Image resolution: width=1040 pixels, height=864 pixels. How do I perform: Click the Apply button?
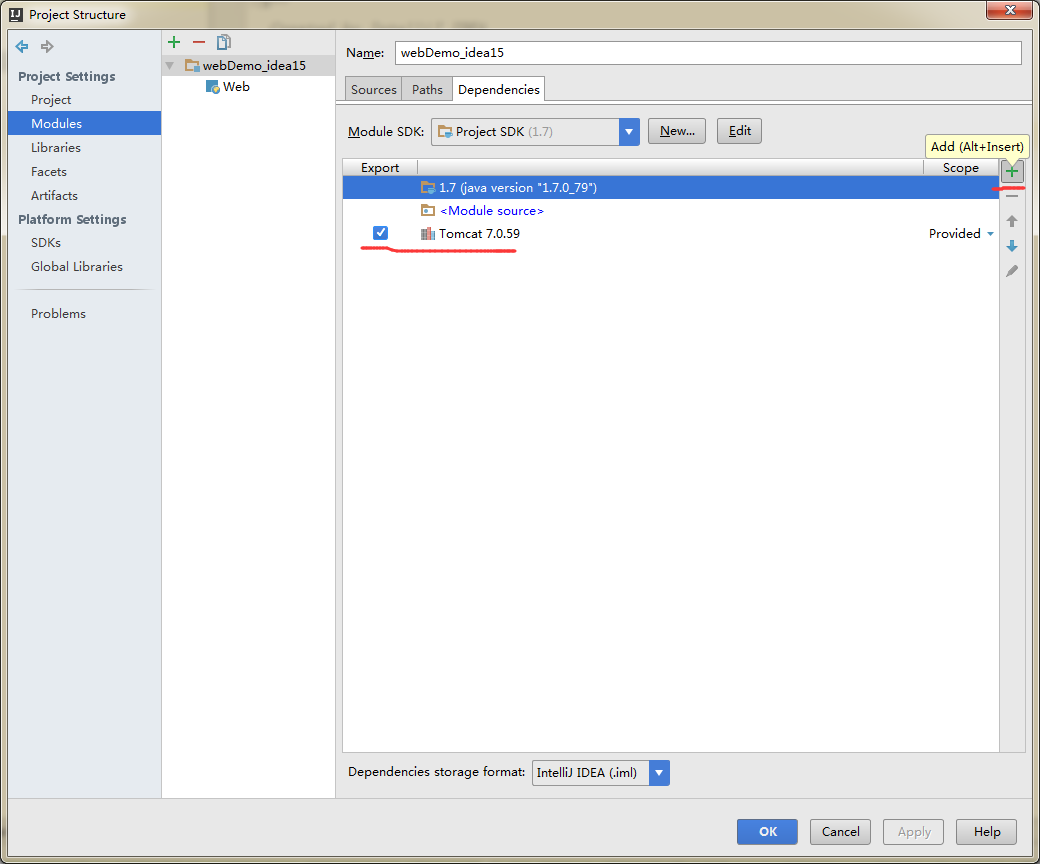pos(913,832)
